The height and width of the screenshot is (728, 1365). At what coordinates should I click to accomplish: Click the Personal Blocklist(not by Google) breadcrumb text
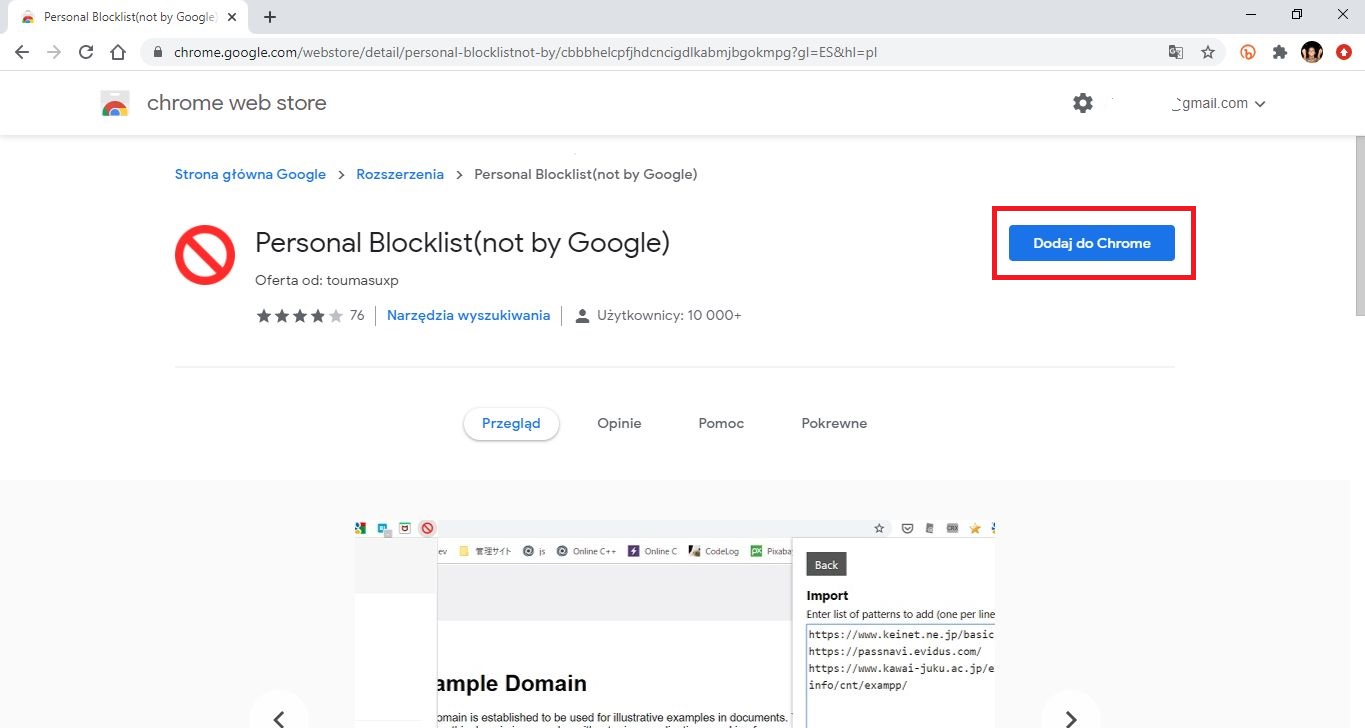coord(585,174)
